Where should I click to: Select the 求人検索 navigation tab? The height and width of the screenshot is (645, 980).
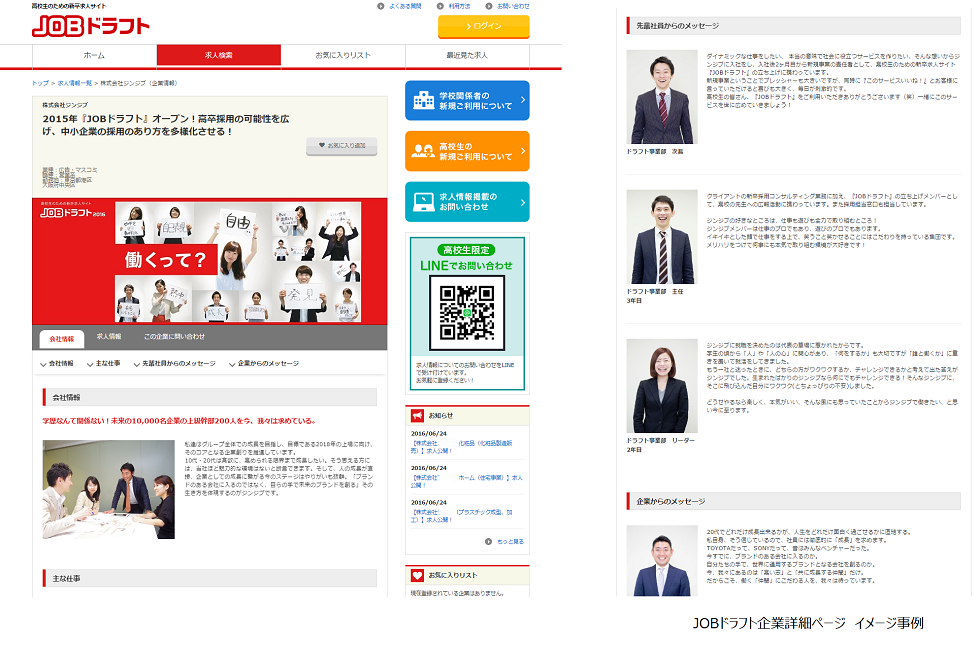[x=219, y=55]
